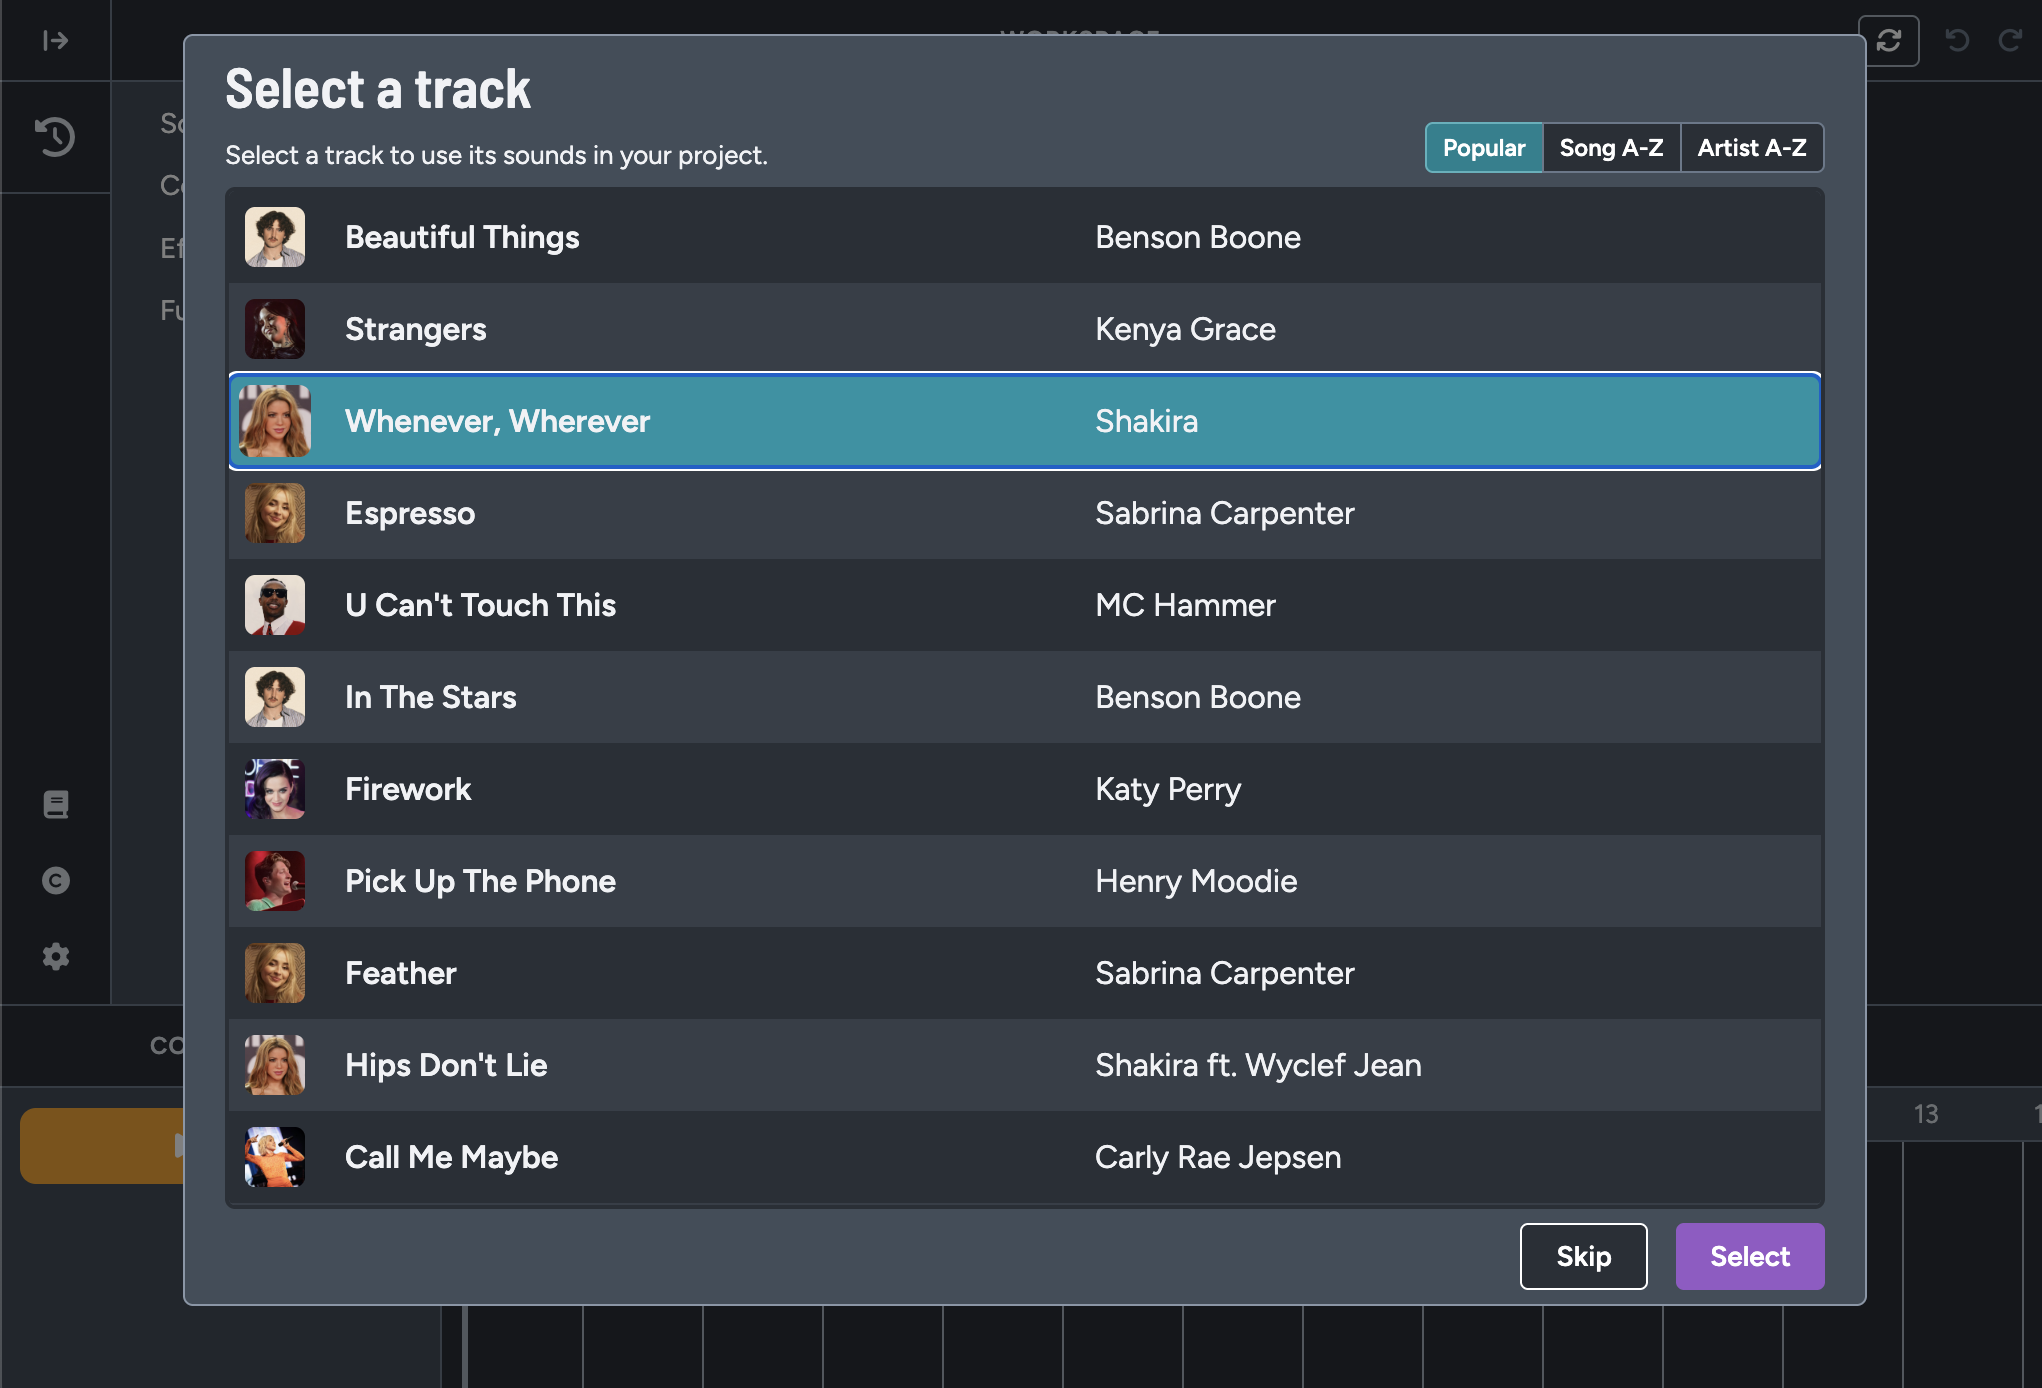
Task: Confirm with the purple Select button
Action: click(1750, 1256)
